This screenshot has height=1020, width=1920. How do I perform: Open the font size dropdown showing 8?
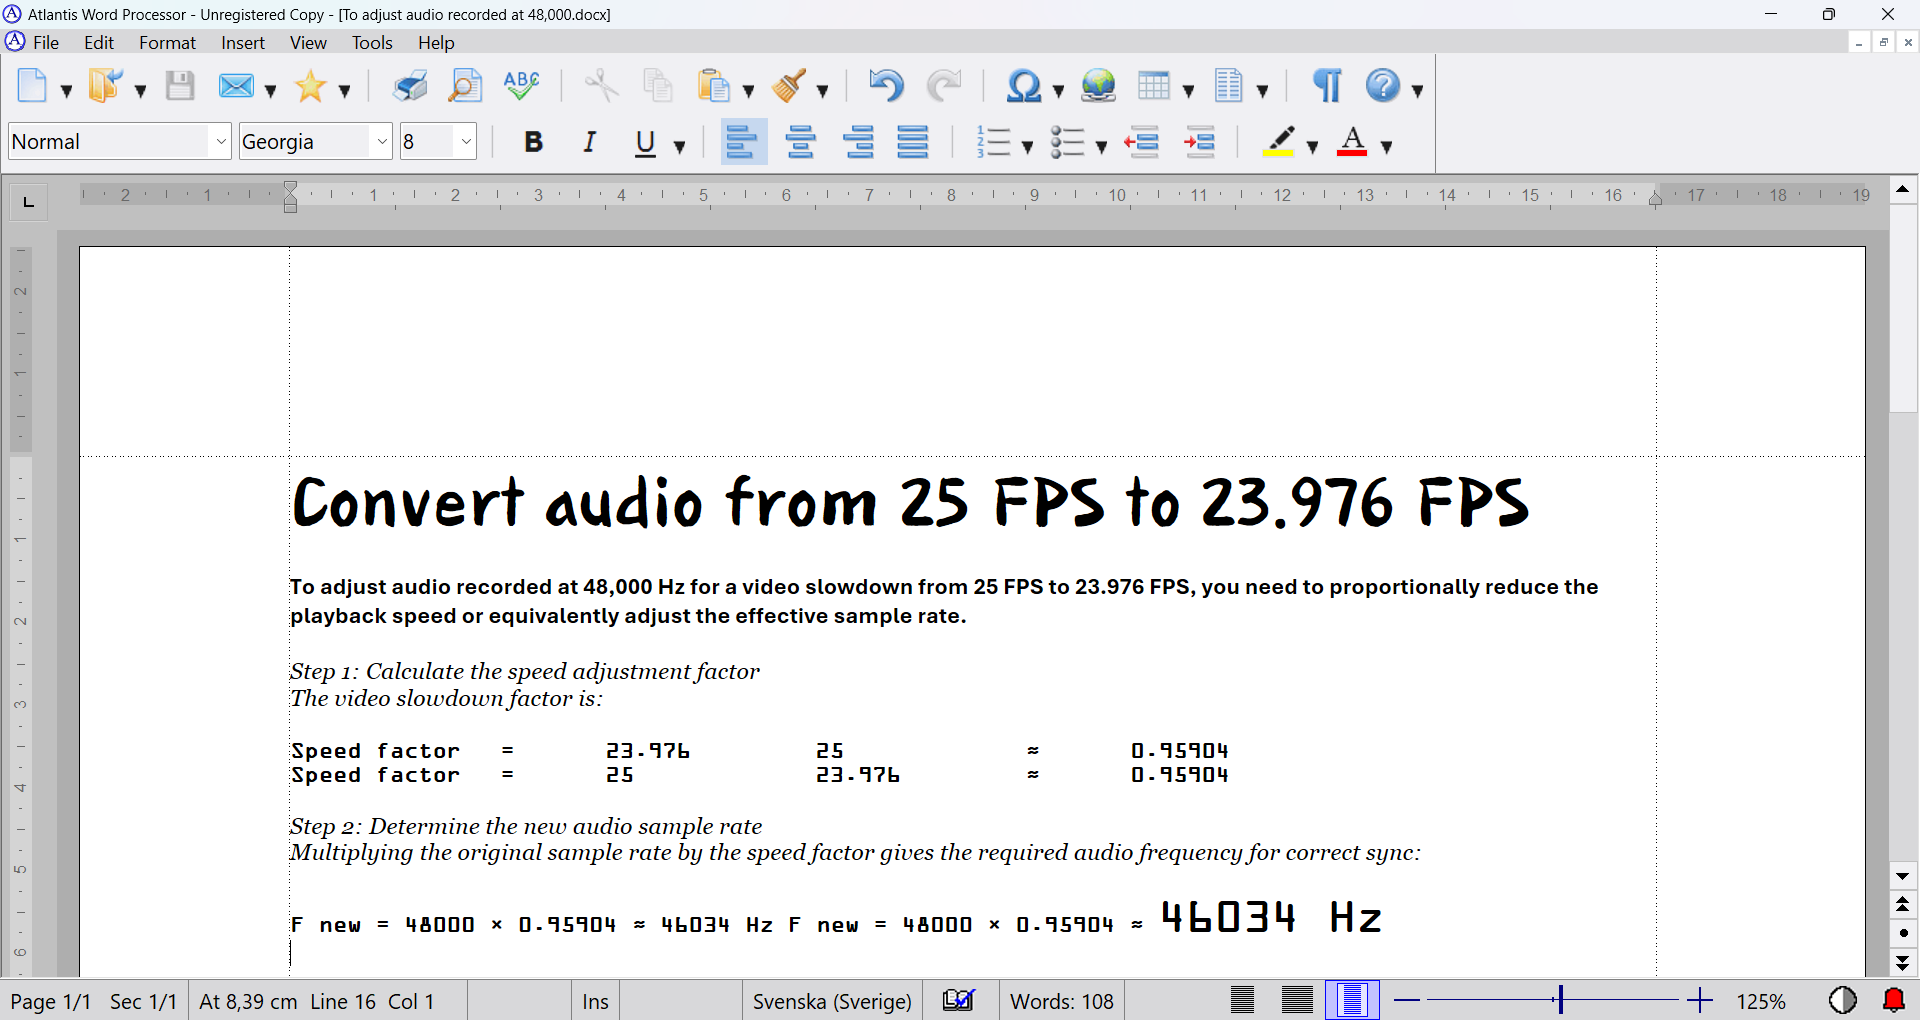[x=466, y=142]
